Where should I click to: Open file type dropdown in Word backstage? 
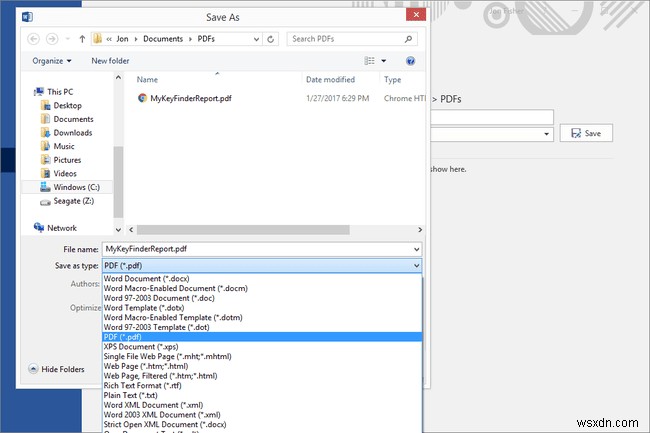point(546,134)
